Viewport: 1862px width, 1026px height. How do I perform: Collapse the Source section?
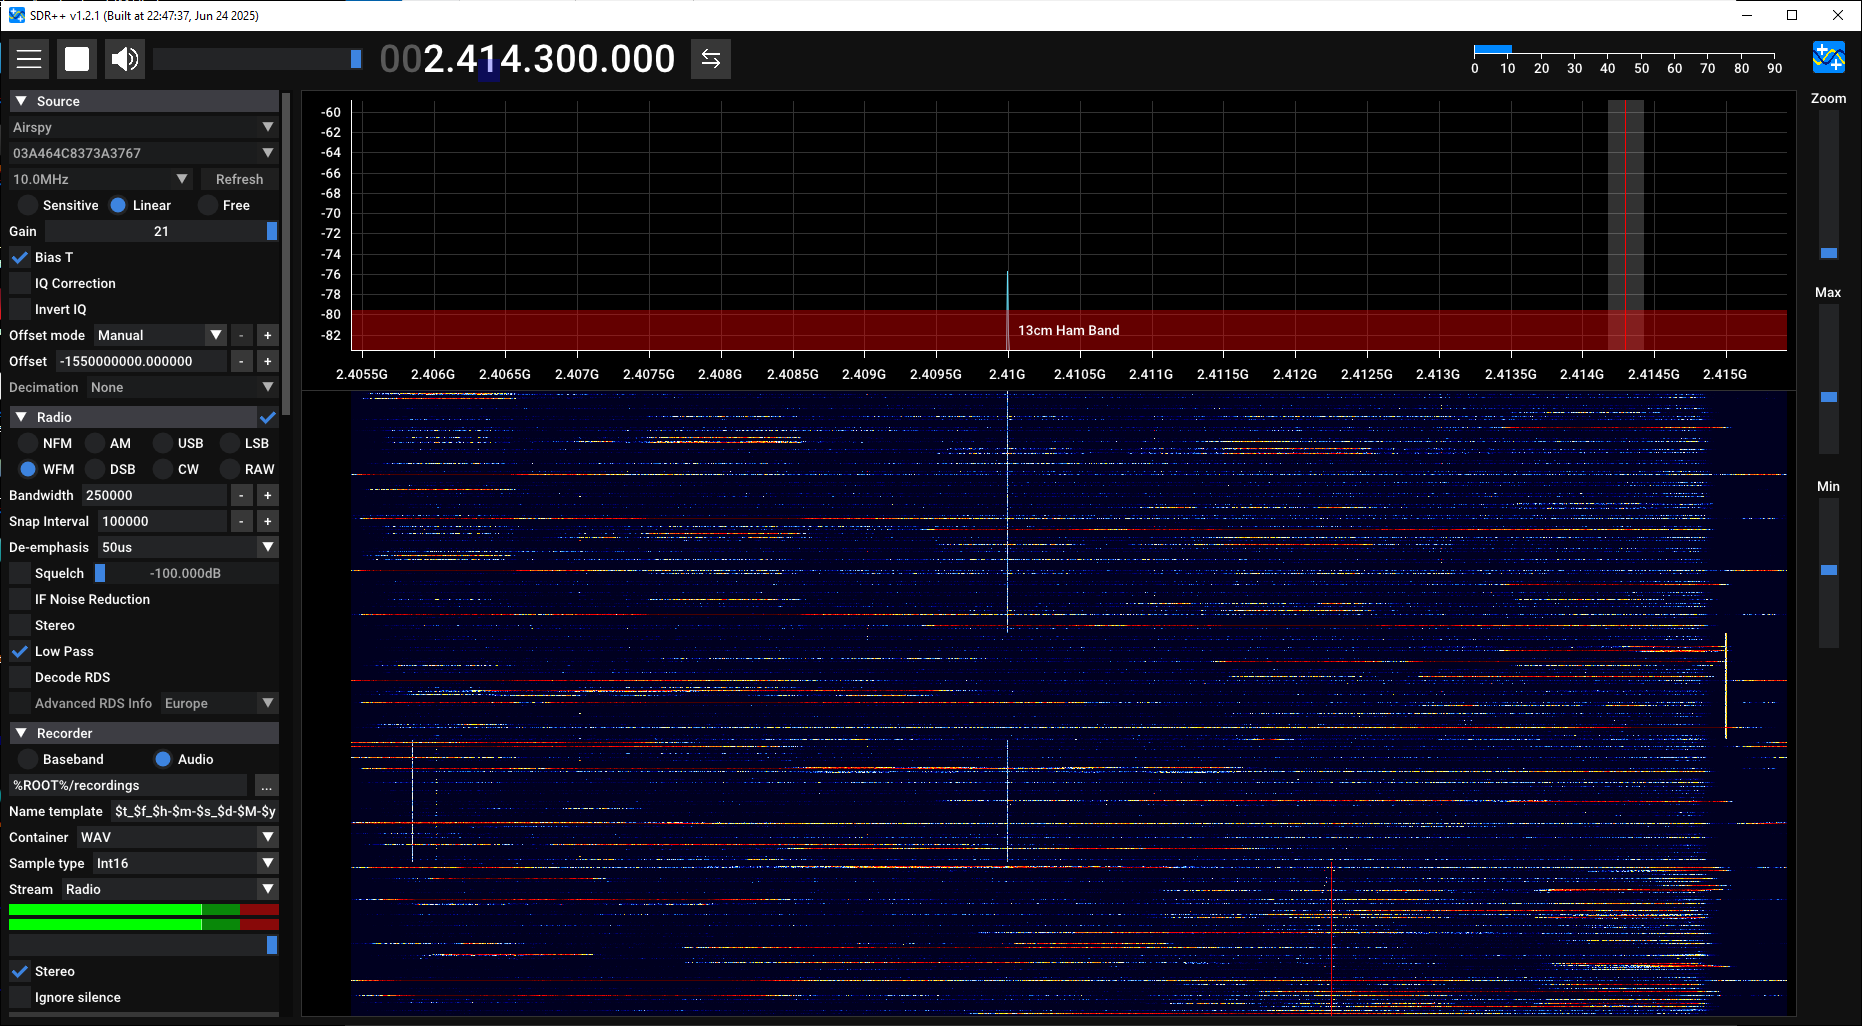(x=144, y=101)
